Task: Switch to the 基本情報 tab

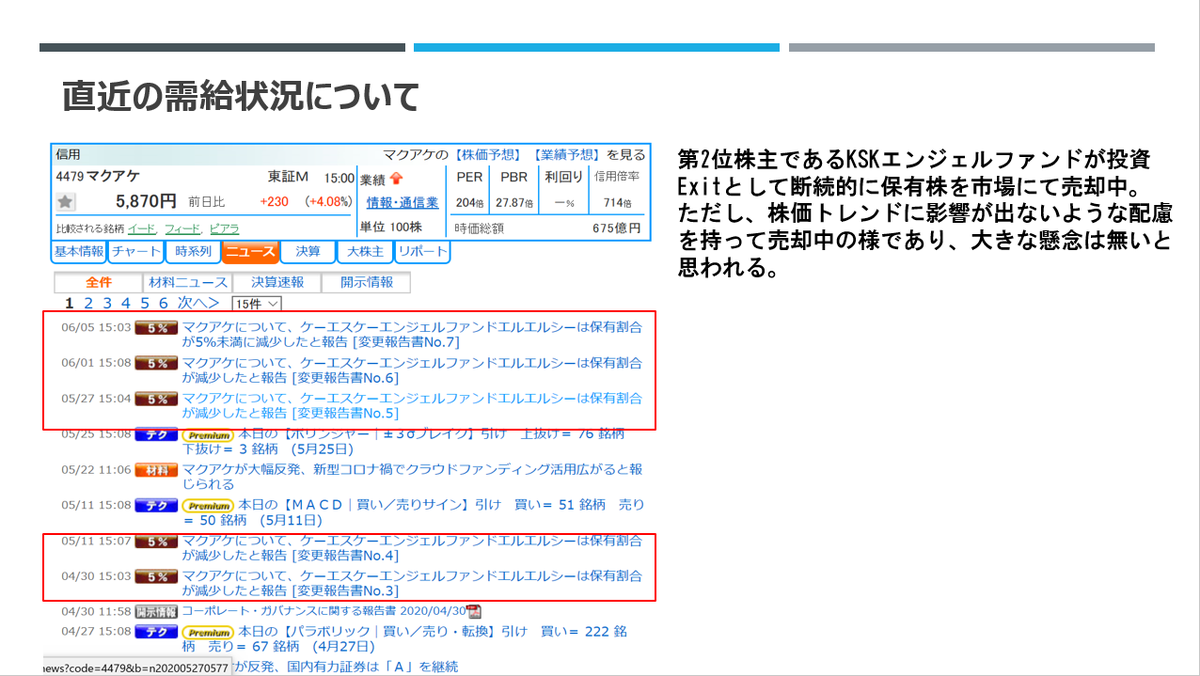Action: [78, 252]
